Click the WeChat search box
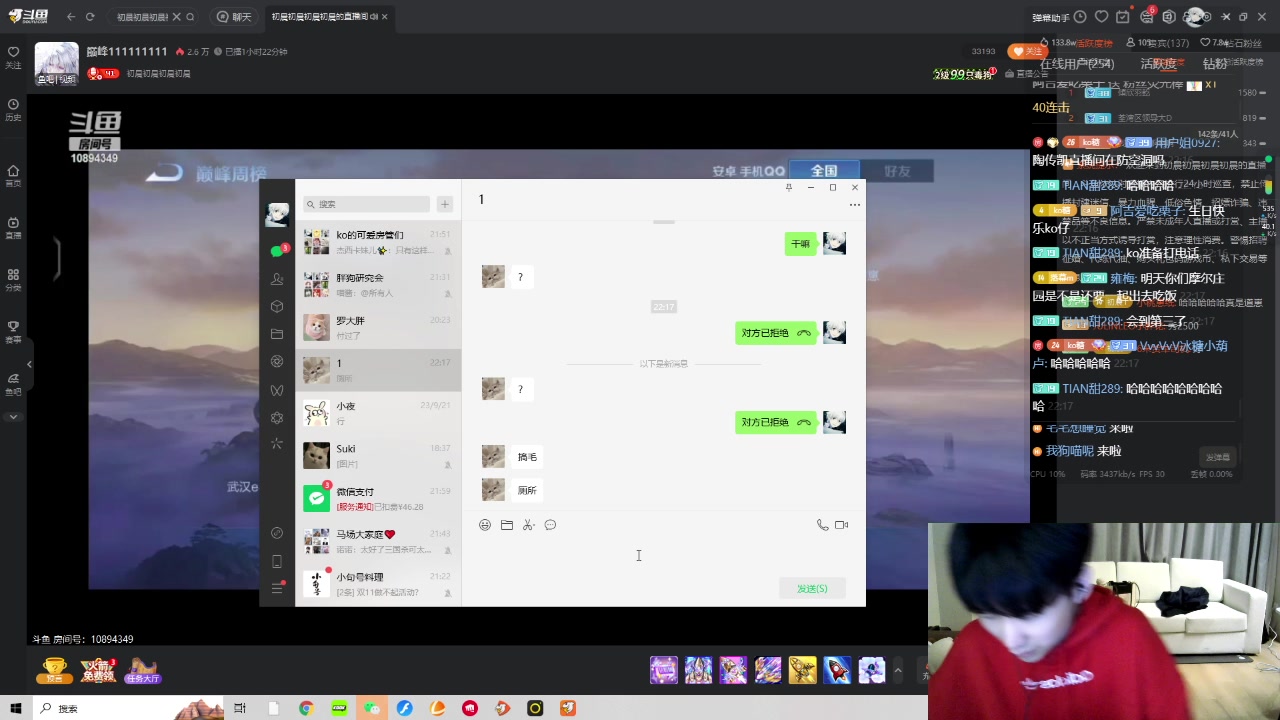This screenshot has width=1280, height=720. click(x=367, y=204)
